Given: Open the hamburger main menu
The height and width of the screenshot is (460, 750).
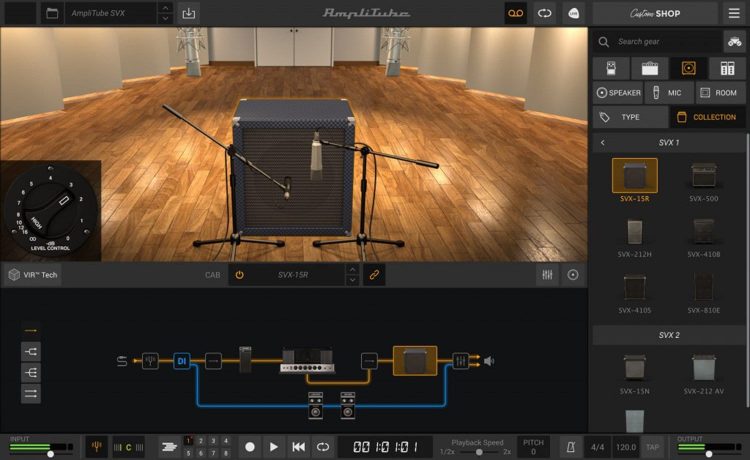Looking at the screenshot, I should tap(734, 13).
